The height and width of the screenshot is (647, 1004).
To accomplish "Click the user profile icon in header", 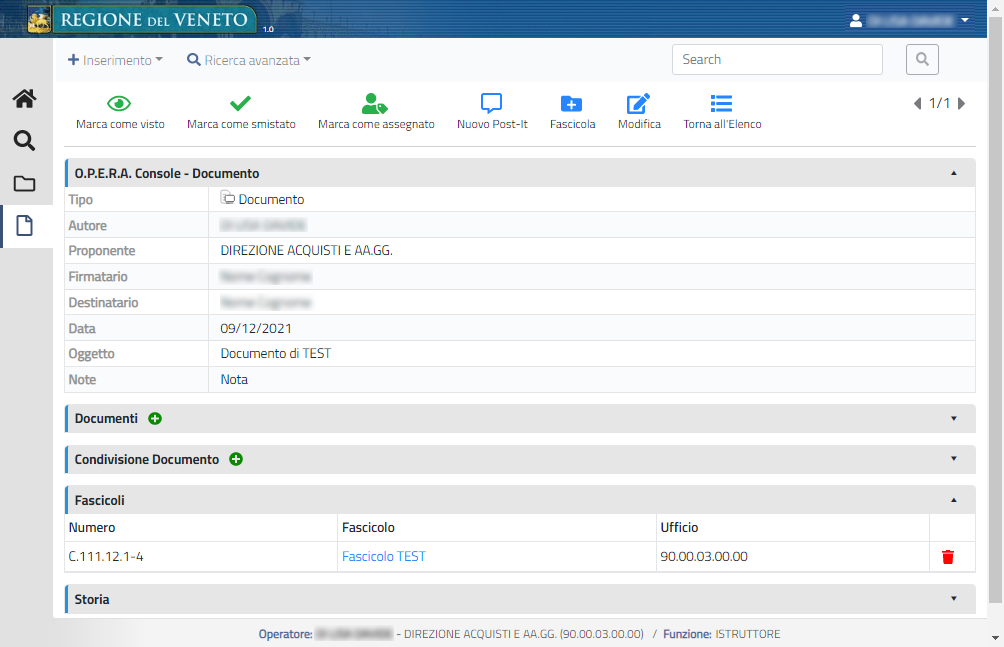I will click(855, 20).
